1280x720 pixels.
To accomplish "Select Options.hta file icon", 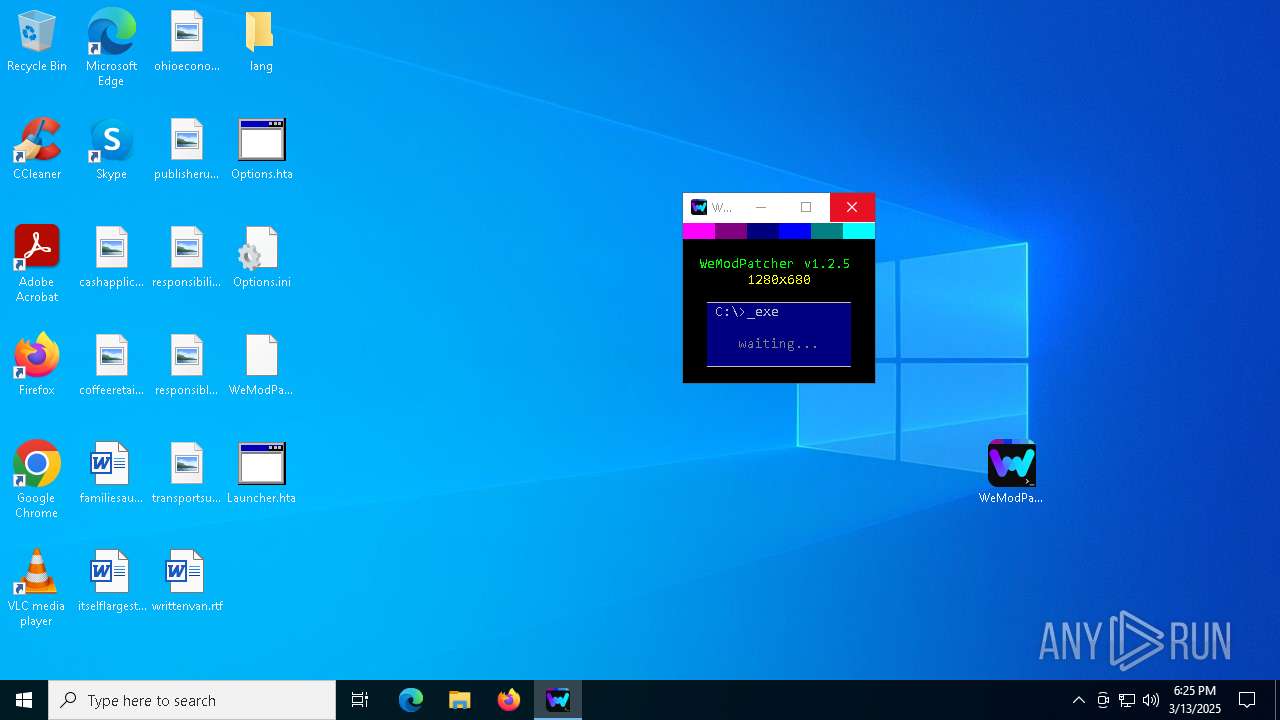I will click(261, 150).
